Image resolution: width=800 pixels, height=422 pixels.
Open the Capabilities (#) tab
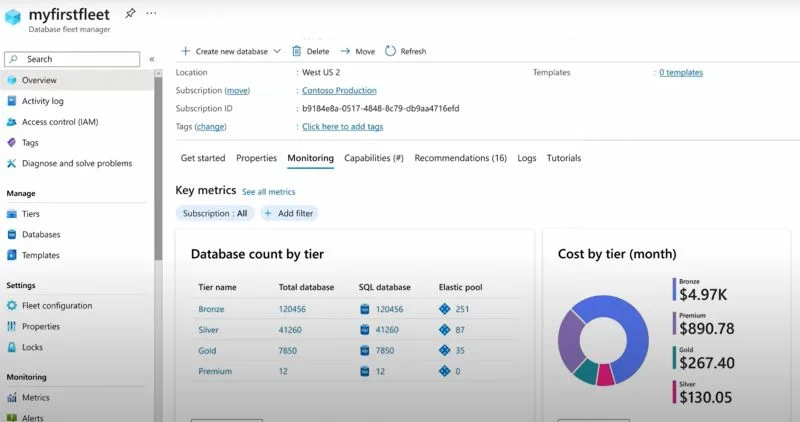pyautogui.click(x=373, y=158)
